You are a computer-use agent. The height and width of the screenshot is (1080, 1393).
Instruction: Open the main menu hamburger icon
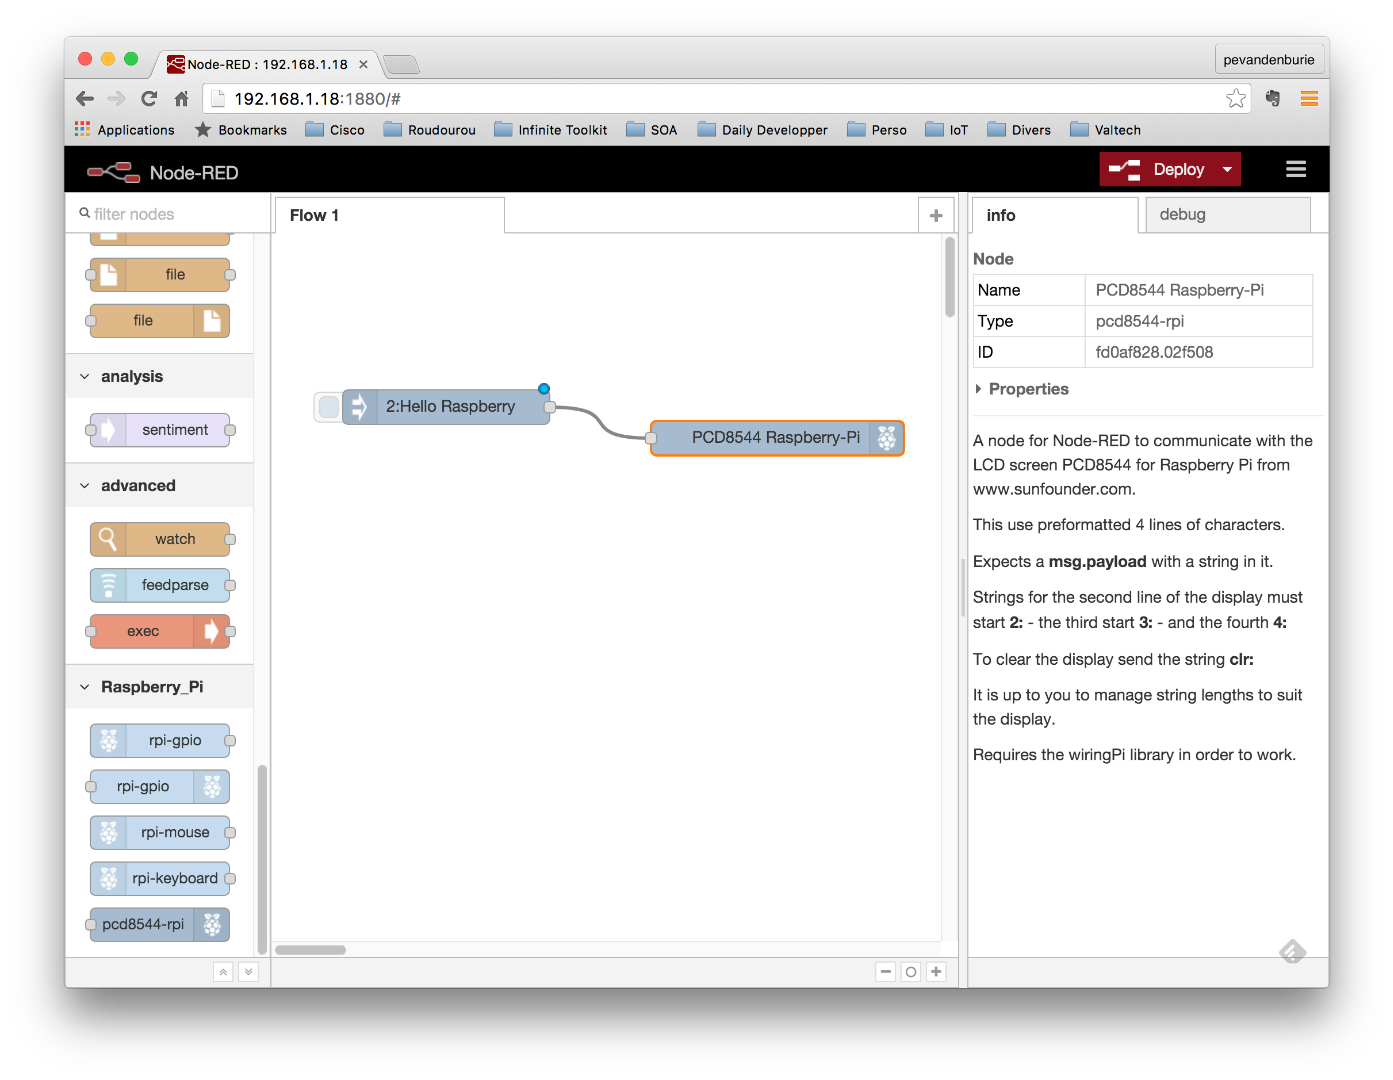pyautogui.click(x=1295, y=169)
